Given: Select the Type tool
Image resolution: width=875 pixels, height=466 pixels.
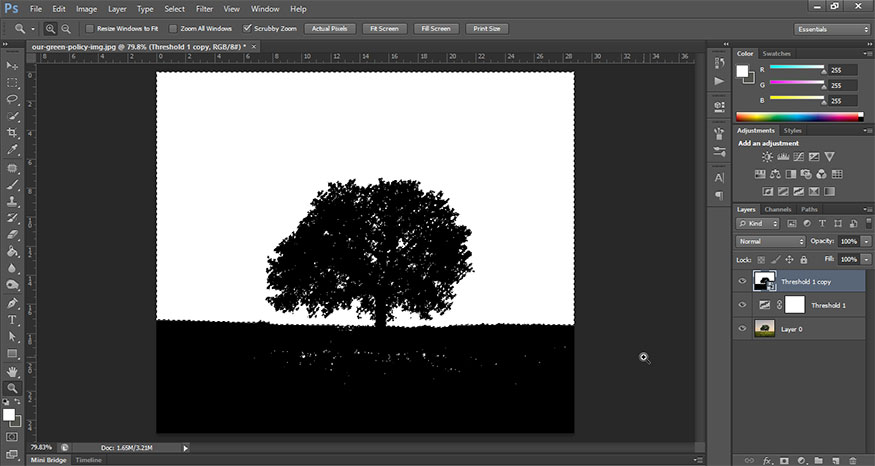Looking at the screenshot, I should pyautogui.click(x=13, y=320).
